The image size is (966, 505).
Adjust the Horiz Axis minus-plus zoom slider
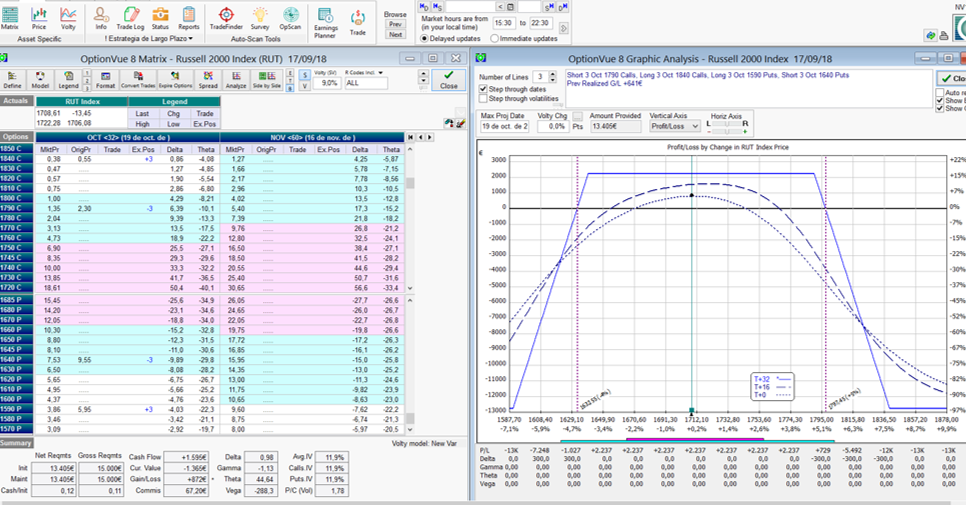pos(727,132)
